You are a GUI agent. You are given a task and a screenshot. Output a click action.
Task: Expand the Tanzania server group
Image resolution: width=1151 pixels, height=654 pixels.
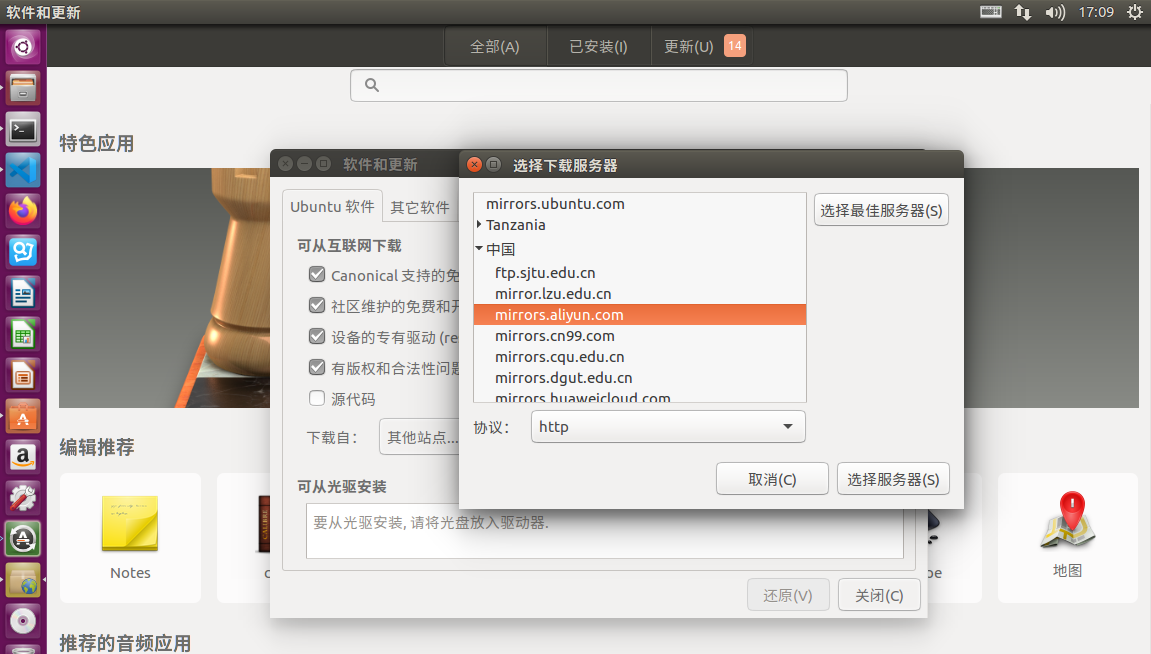(479, 225)
